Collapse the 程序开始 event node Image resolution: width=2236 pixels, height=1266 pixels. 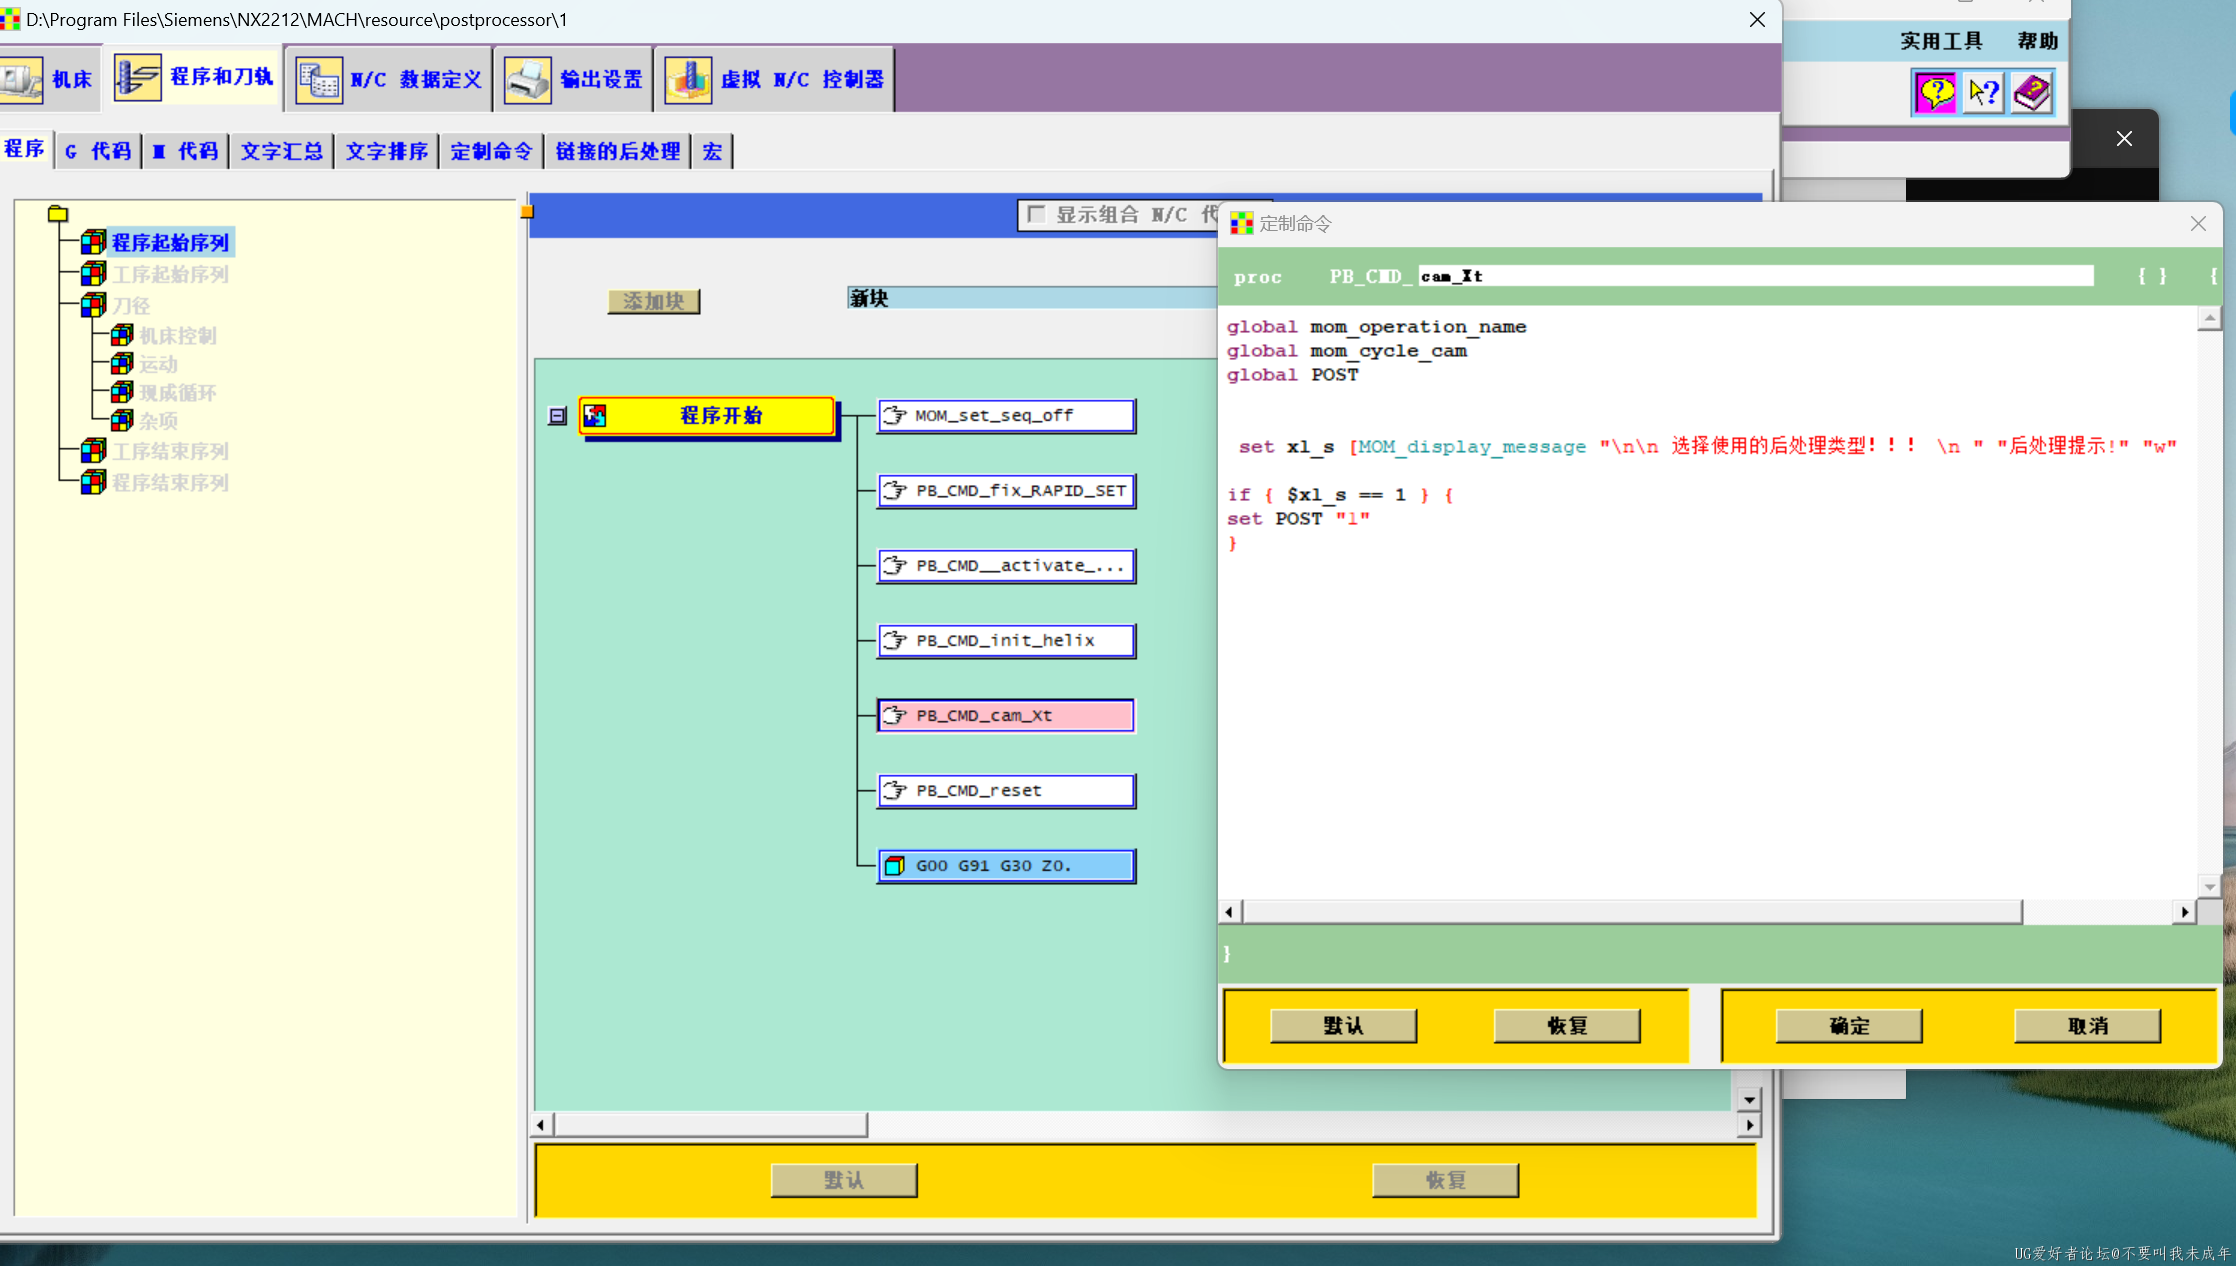point(558,416)
